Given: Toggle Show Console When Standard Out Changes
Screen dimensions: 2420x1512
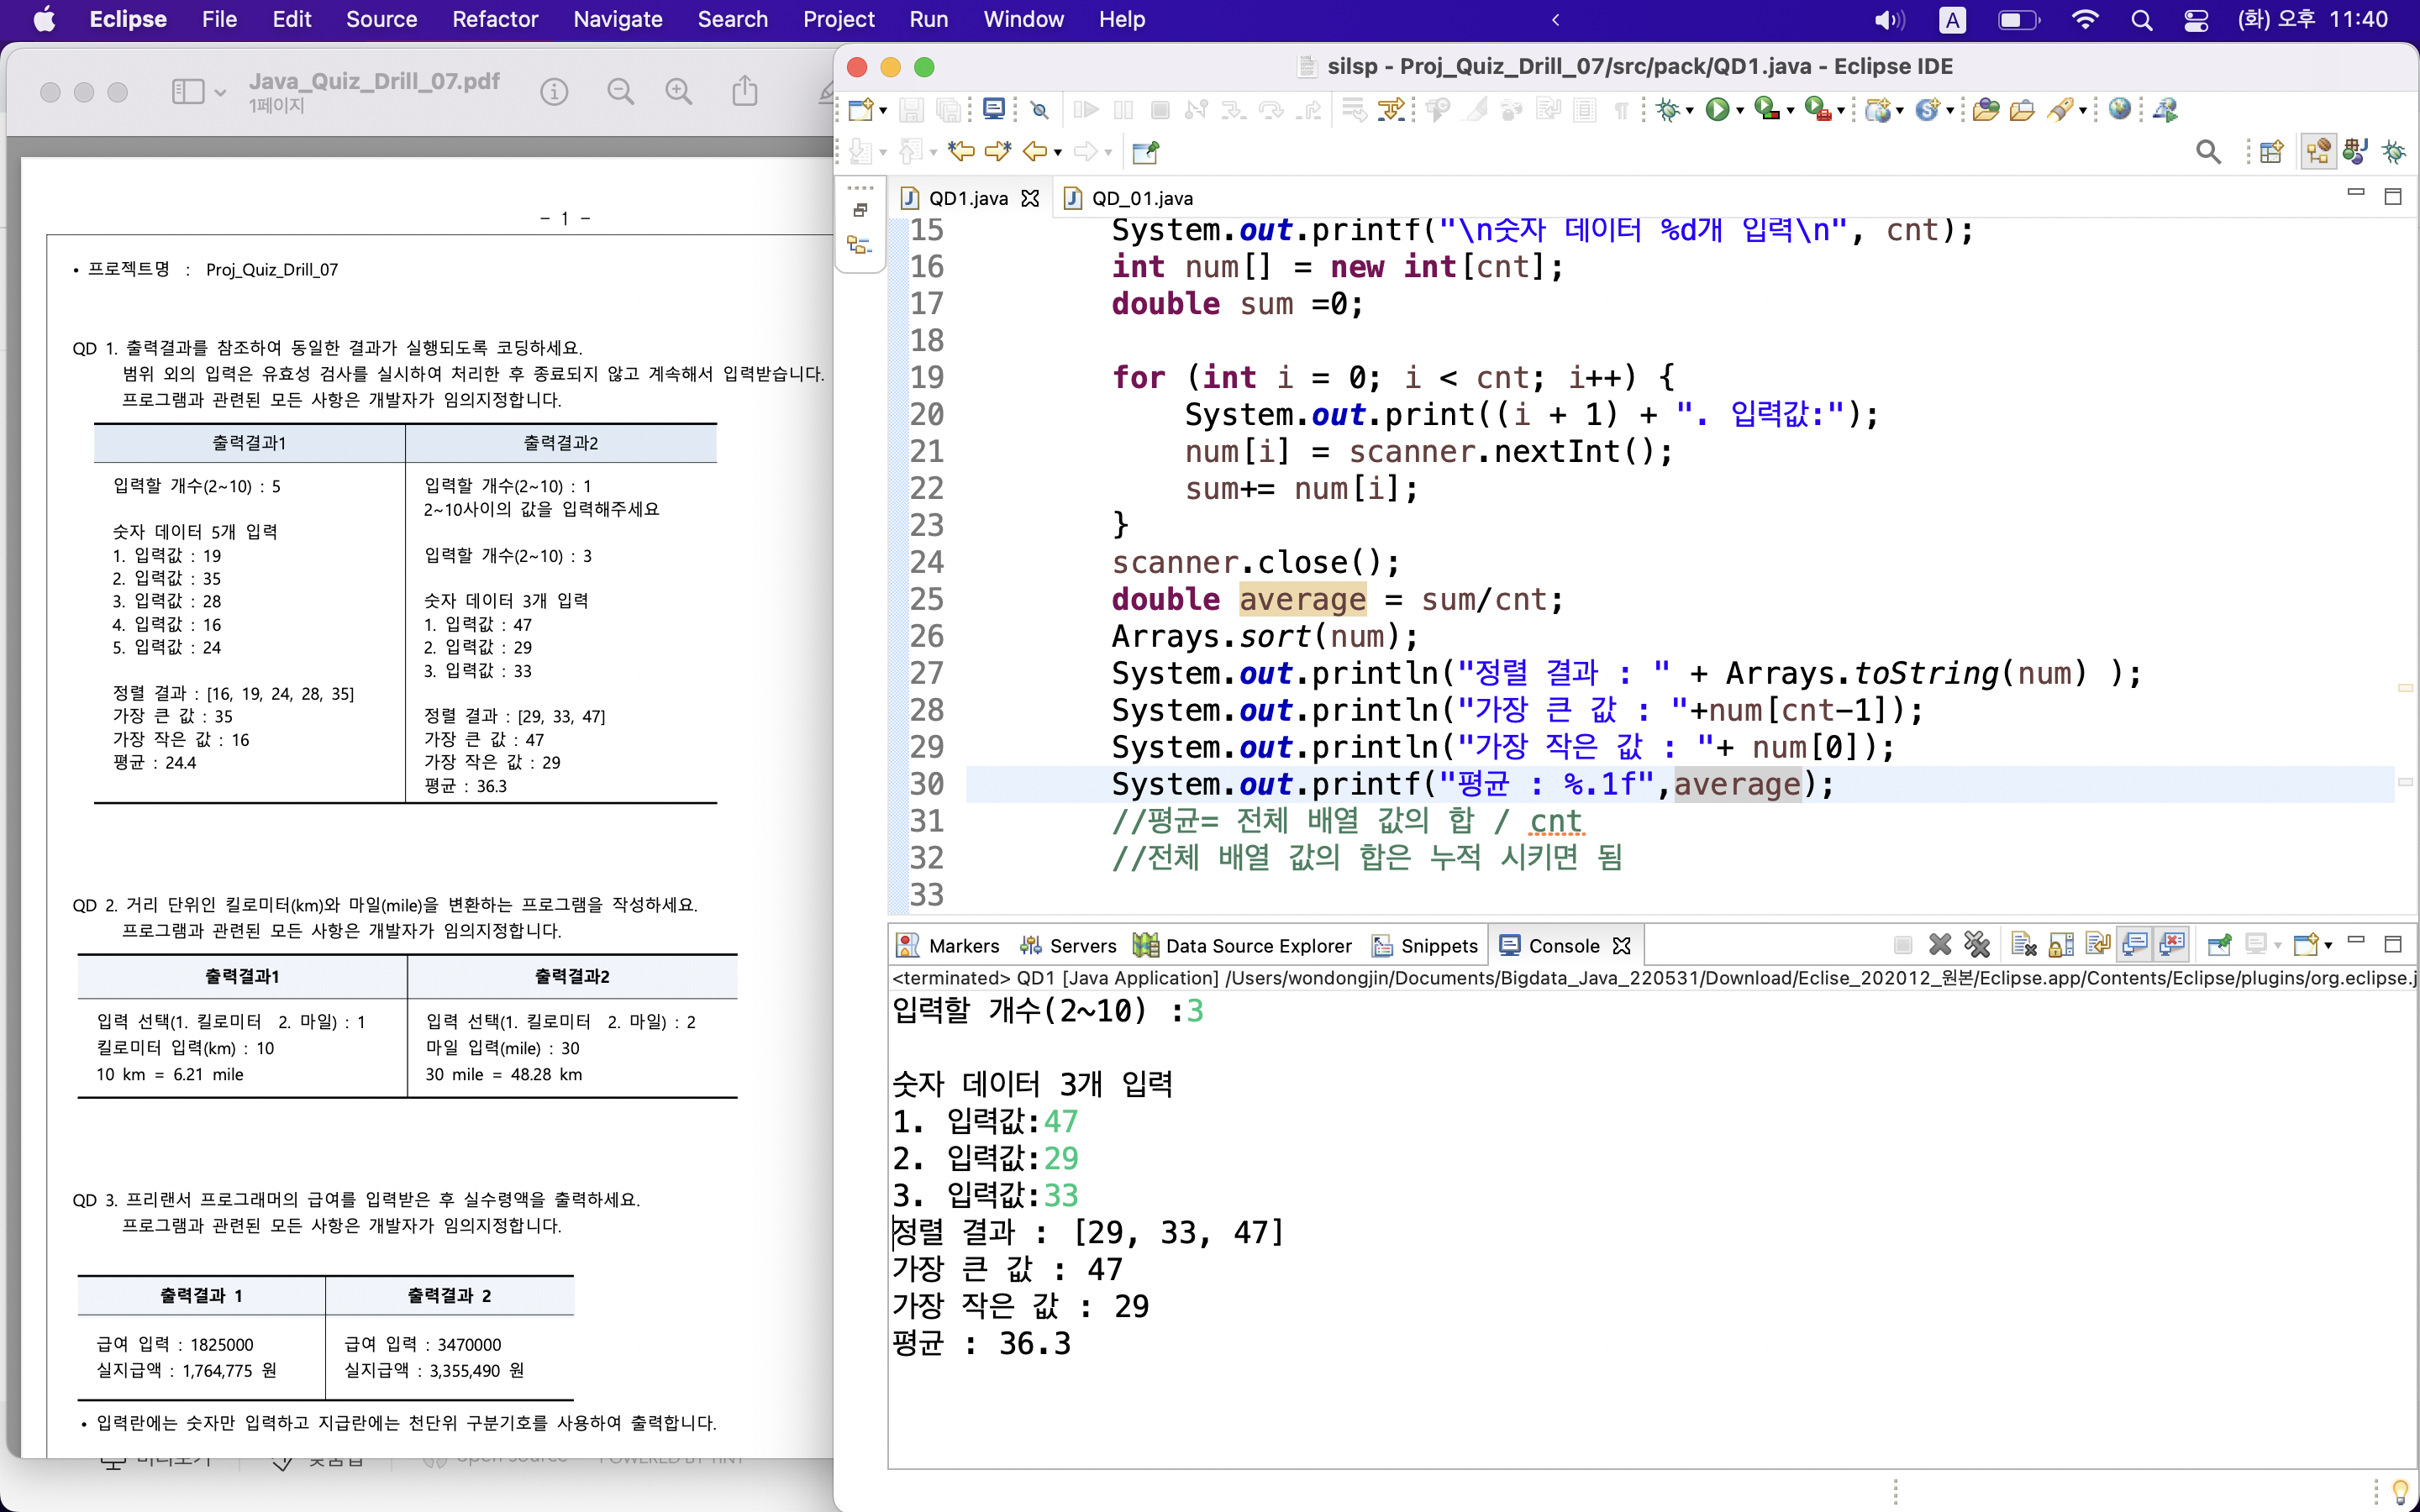Looking at the screenshot, I should 2134,944.
